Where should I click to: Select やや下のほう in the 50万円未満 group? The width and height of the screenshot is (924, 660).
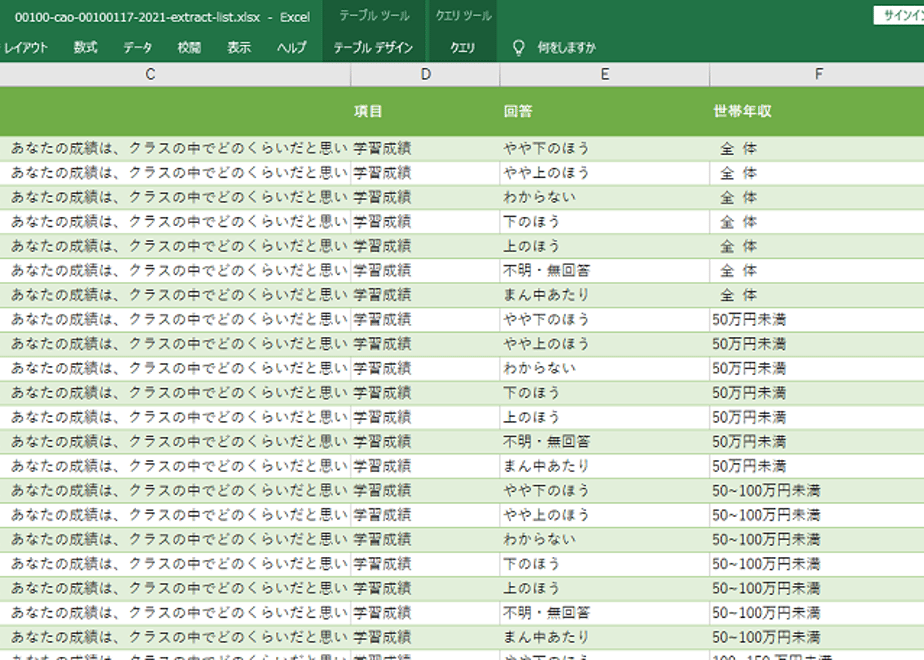(605, 319)
